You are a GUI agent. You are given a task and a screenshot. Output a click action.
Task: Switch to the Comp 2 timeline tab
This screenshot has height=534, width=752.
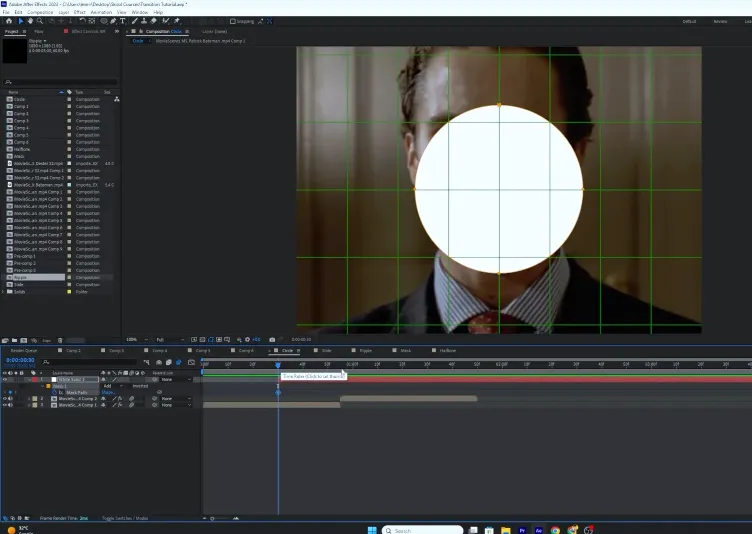pyautogui.click(x=73, y=351)
